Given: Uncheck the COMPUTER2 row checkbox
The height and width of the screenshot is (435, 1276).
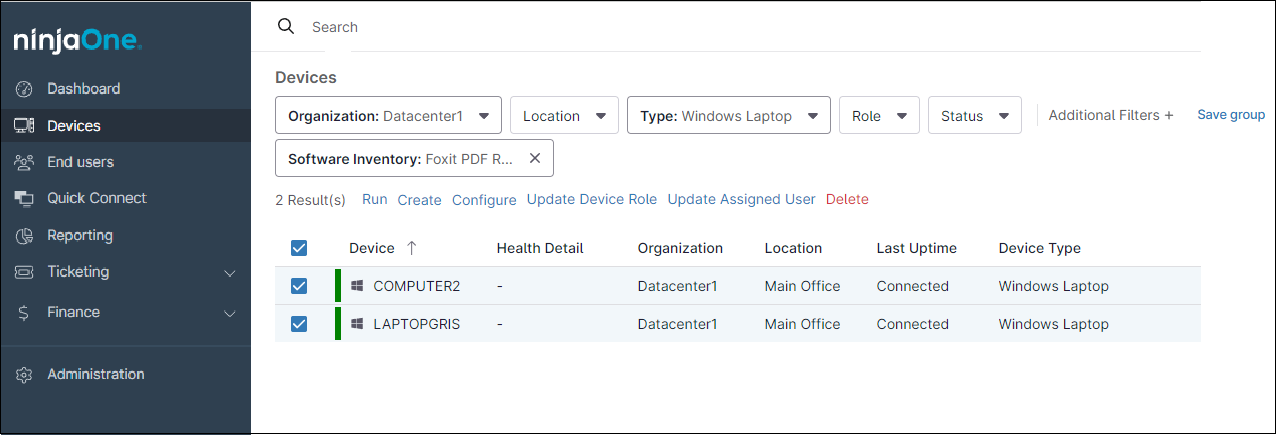Looking at the screenshot, I should (298, 286).
